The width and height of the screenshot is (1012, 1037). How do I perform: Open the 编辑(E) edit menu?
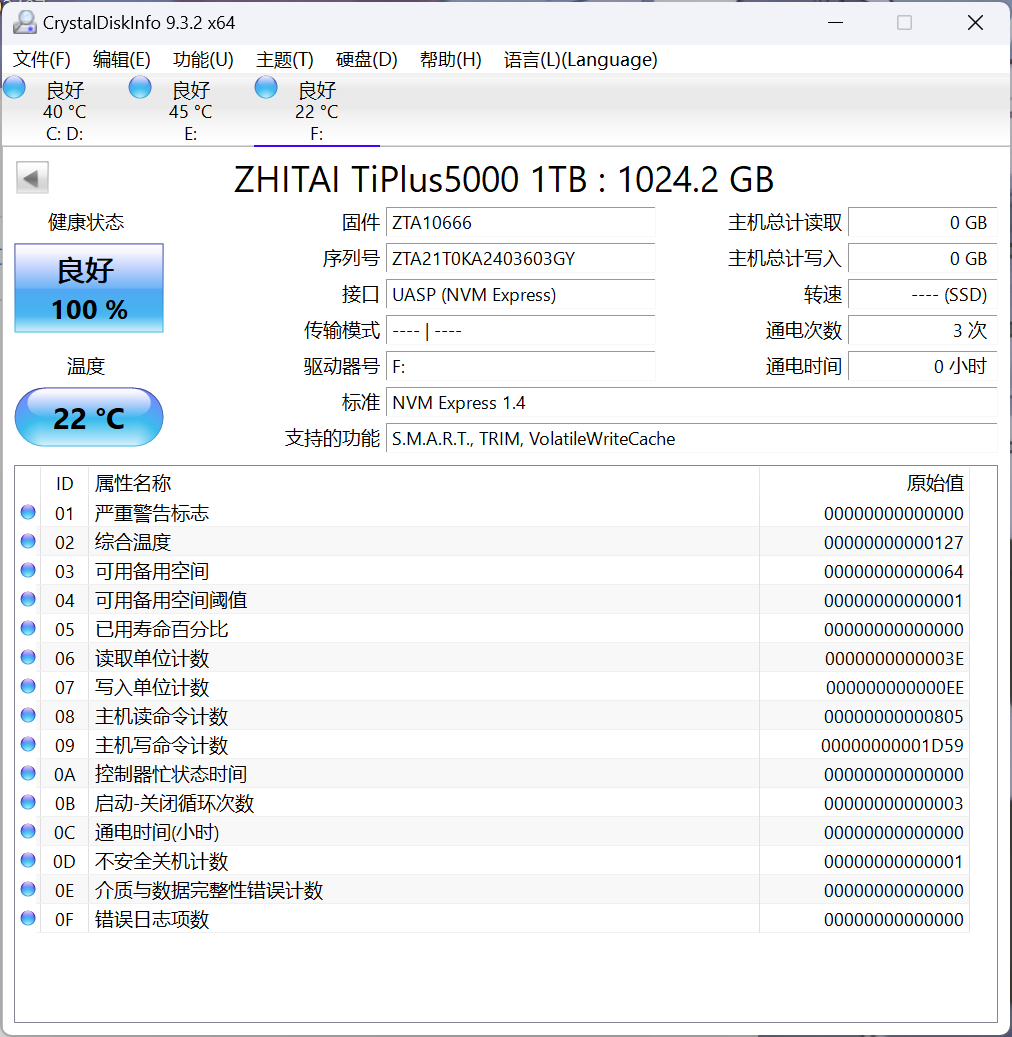point(121,60)
